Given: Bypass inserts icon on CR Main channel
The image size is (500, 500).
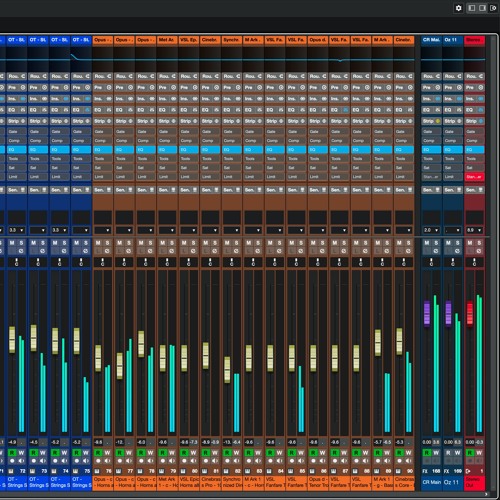Looking at the screenshot, I should 438,99.
